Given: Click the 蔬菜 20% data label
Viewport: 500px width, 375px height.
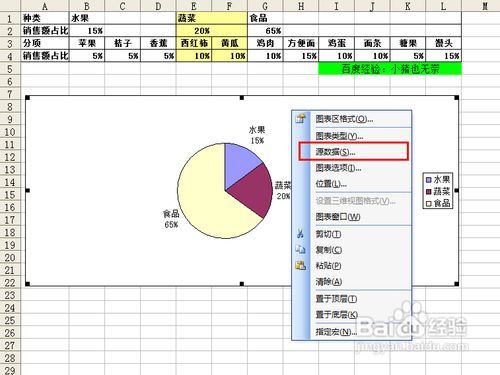Looking at the screenshot, I should coord(283,191).
